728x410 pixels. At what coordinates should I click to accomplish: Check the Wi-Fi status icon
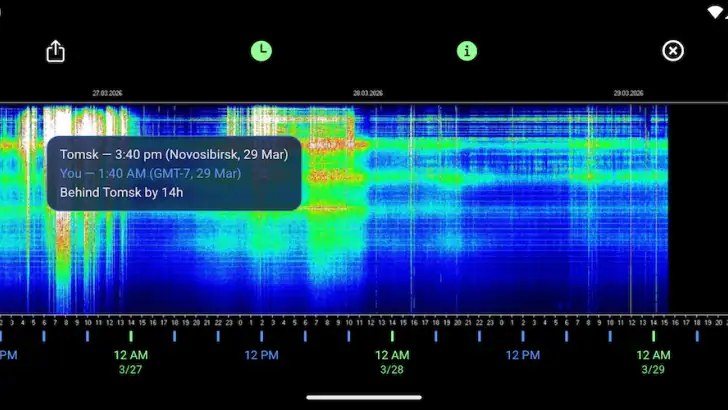coord(715,12)
